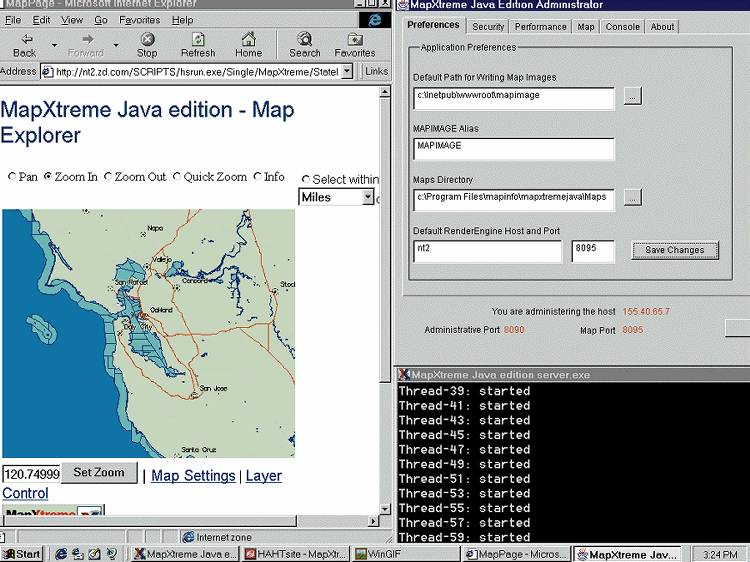Click the Maps Directory input field
The height and width of the screenshot is (562, 750).
514,200
